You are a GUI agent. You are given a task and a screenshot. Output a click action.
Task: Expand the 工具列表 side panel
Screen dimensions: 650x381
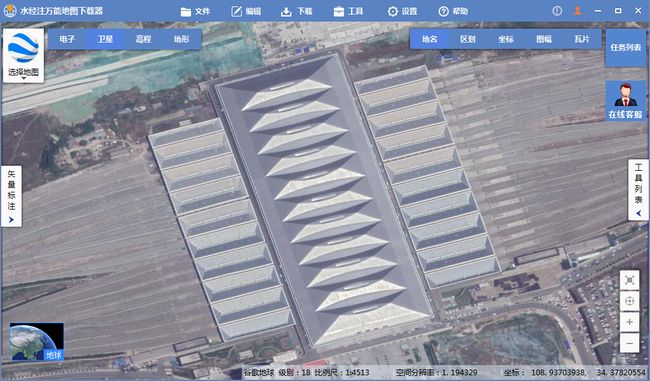pos(638,189)
